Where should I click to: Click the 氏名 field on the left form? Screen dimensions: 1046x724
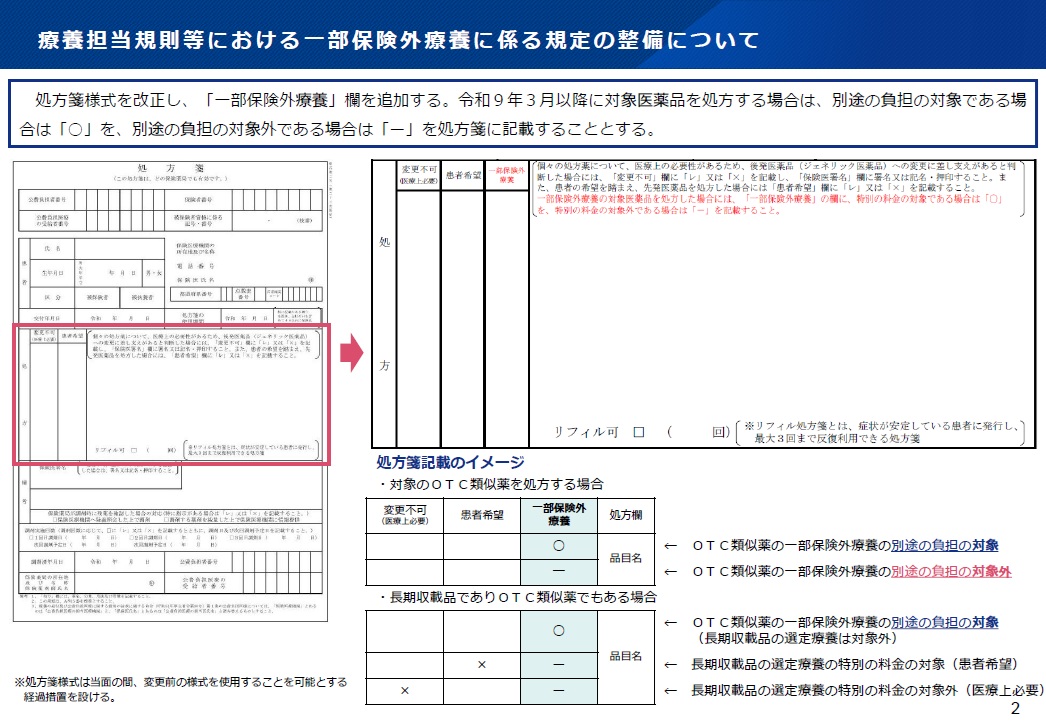click(x=119, y=248)
